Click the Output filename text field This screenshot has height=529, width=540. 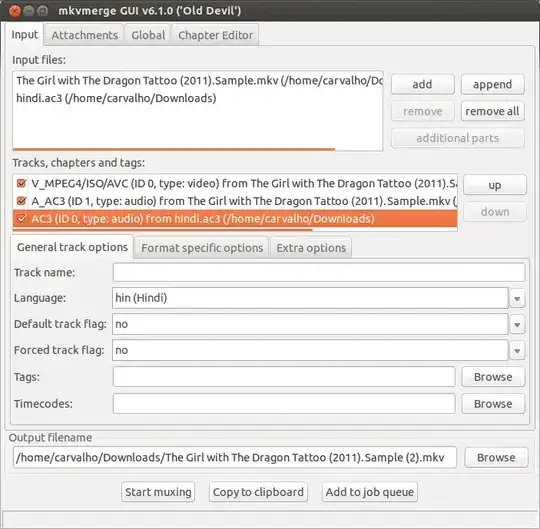(x=235, y=457)
